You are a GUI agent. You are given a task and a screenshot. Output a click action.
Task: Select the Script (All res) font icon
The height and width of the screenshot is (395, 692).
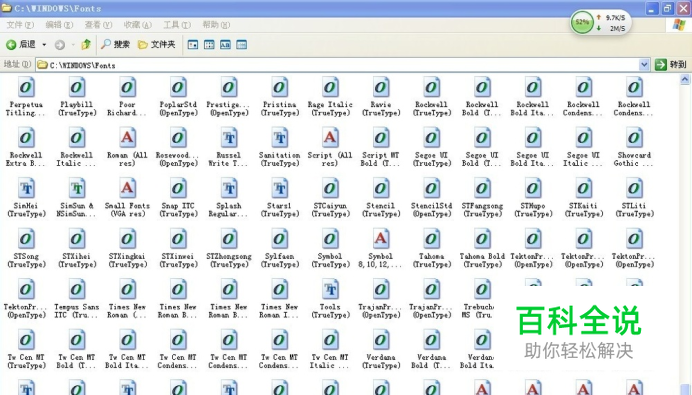tap(330, 138)
